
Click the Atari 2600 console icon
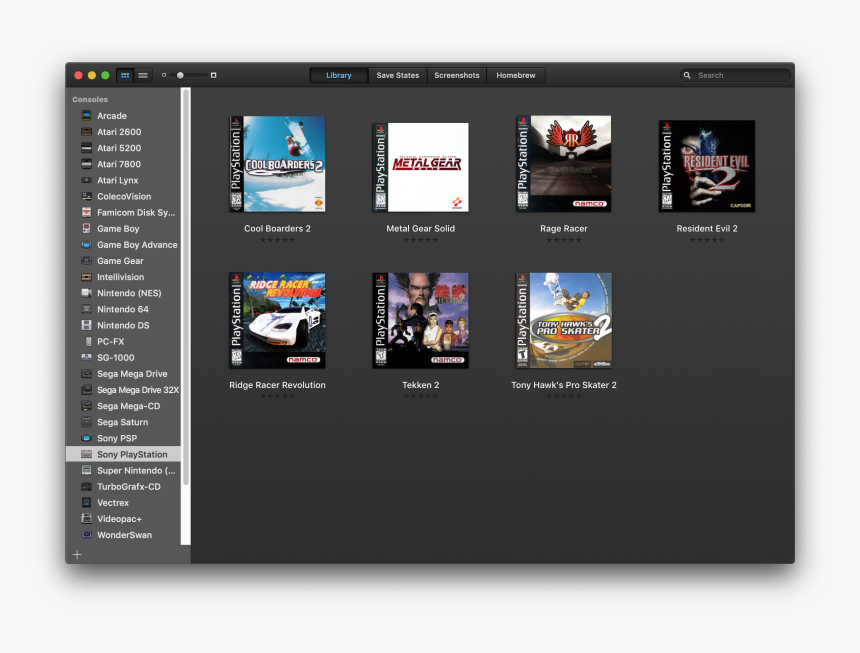pos(86,132)
